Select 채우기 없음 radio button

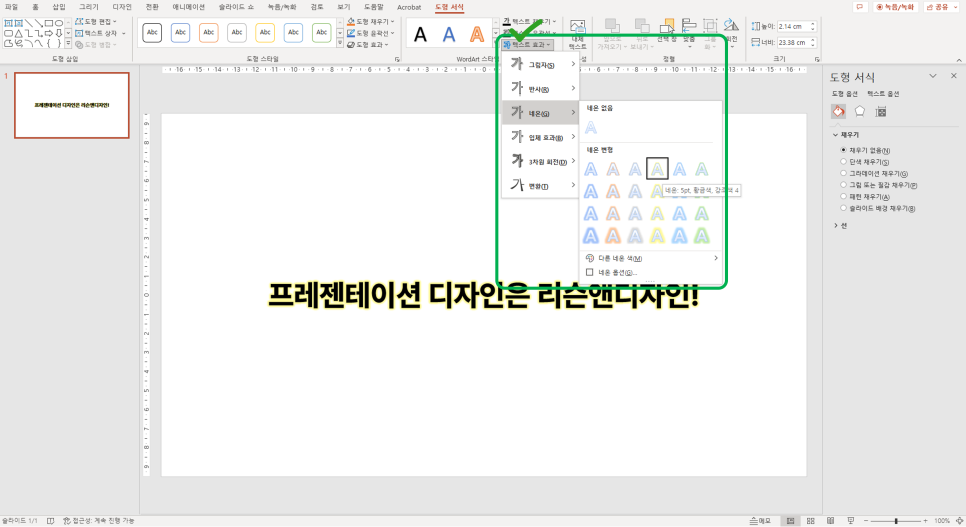point(843,150)
